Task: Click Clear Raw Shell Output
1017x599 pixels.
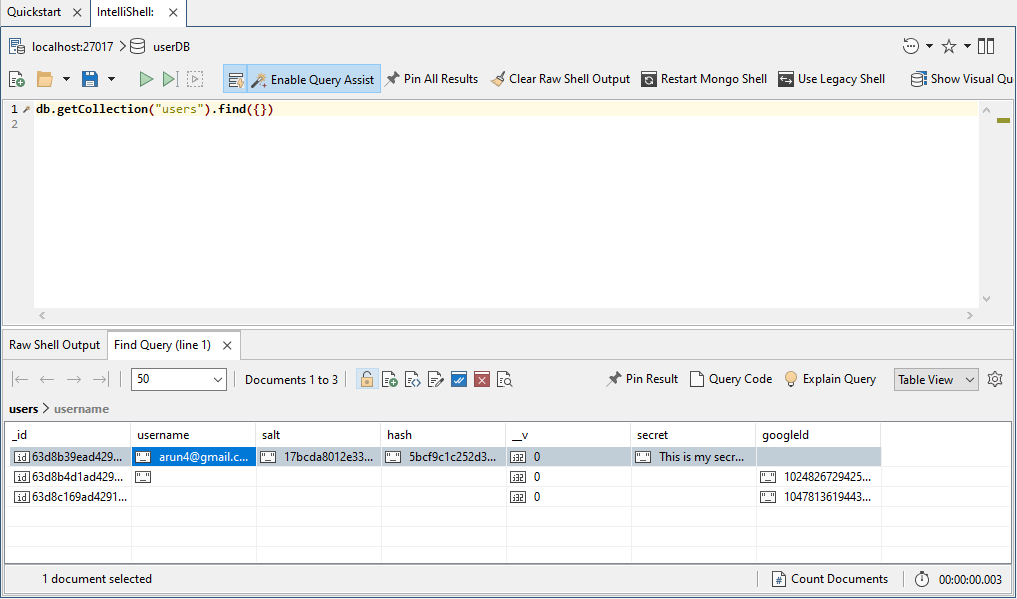Action: [560, 79]
